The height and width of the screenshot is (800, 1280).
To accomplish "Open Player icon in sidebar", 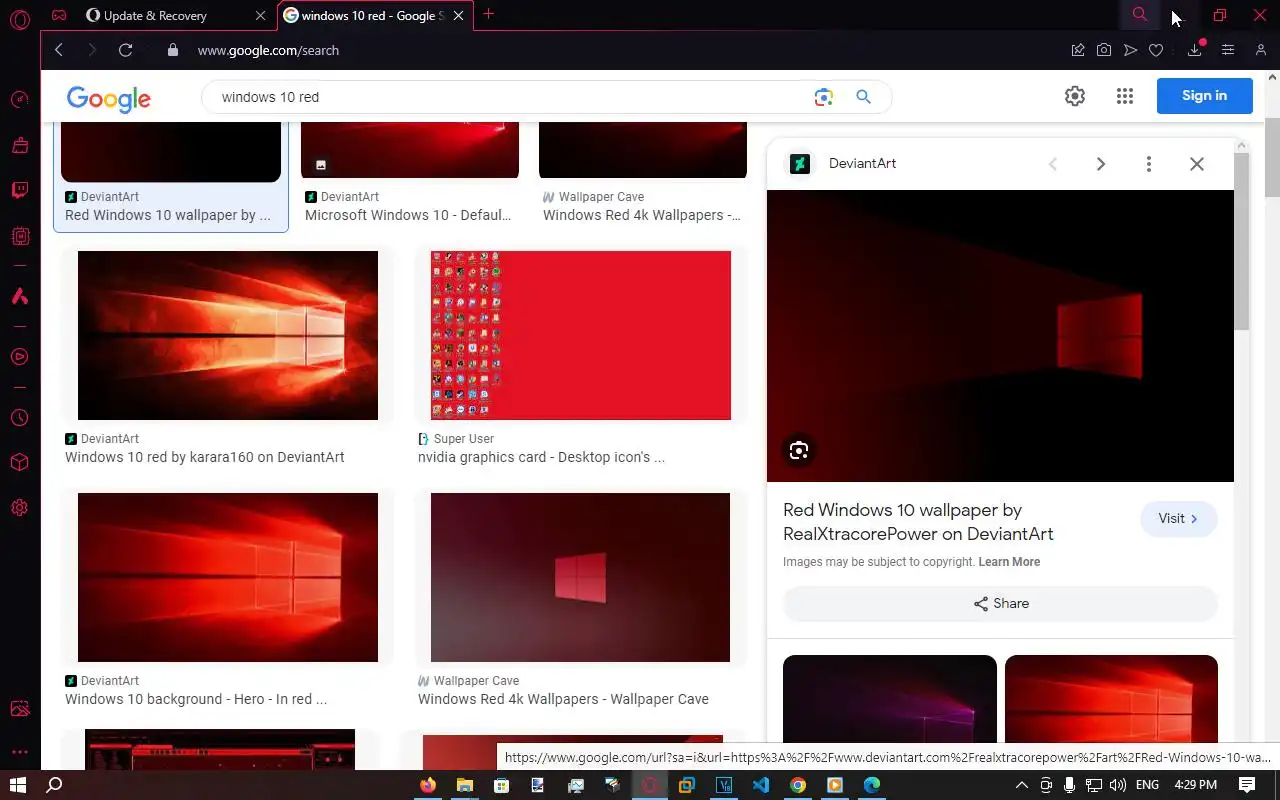I will click(x=19, y=356).
